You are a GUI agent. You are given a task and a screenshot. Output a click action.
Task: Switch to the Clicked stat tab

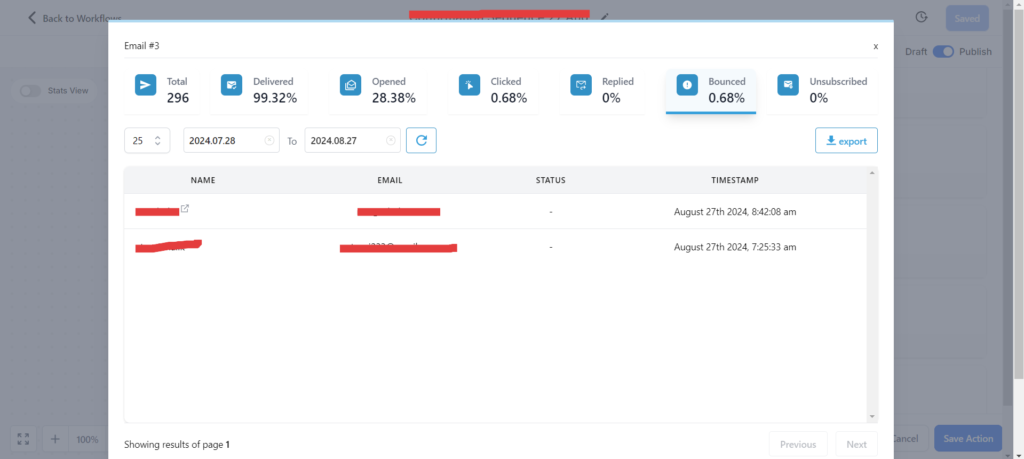click(x=493, y=90)
